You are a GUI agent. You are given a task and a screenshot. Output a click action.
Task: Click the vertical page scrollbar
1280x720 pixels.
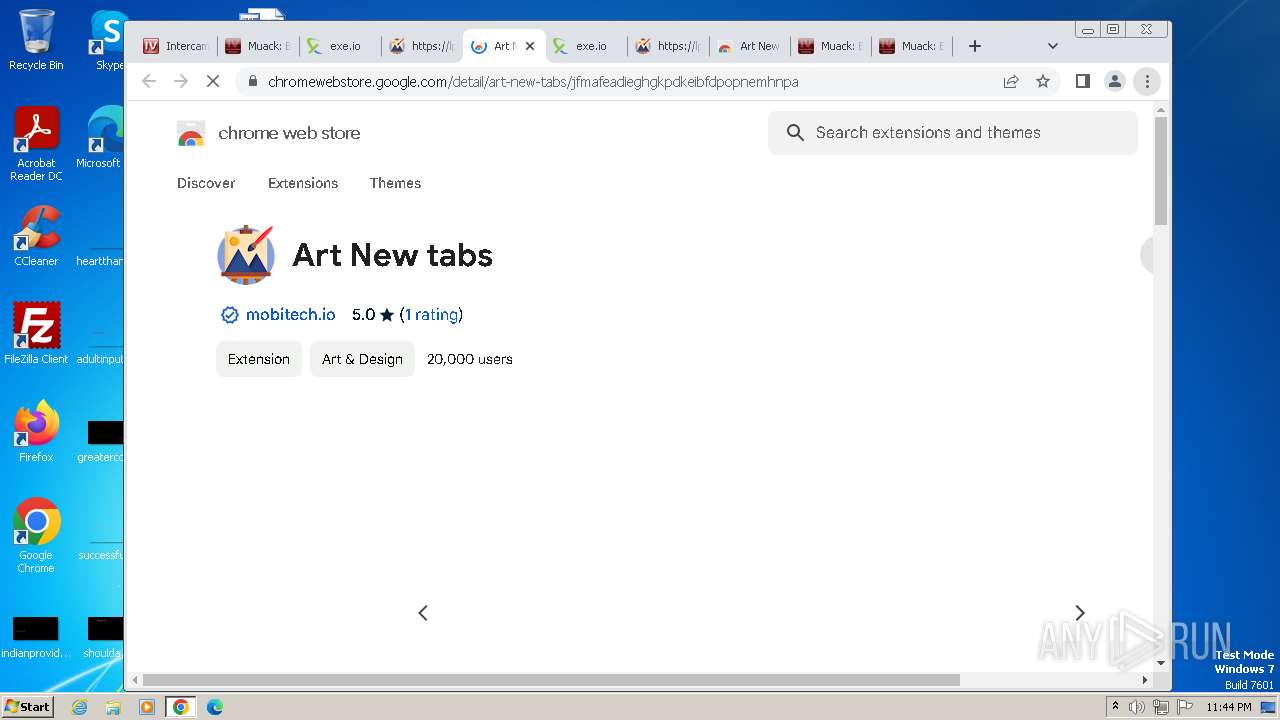[x=1161, y=170]
